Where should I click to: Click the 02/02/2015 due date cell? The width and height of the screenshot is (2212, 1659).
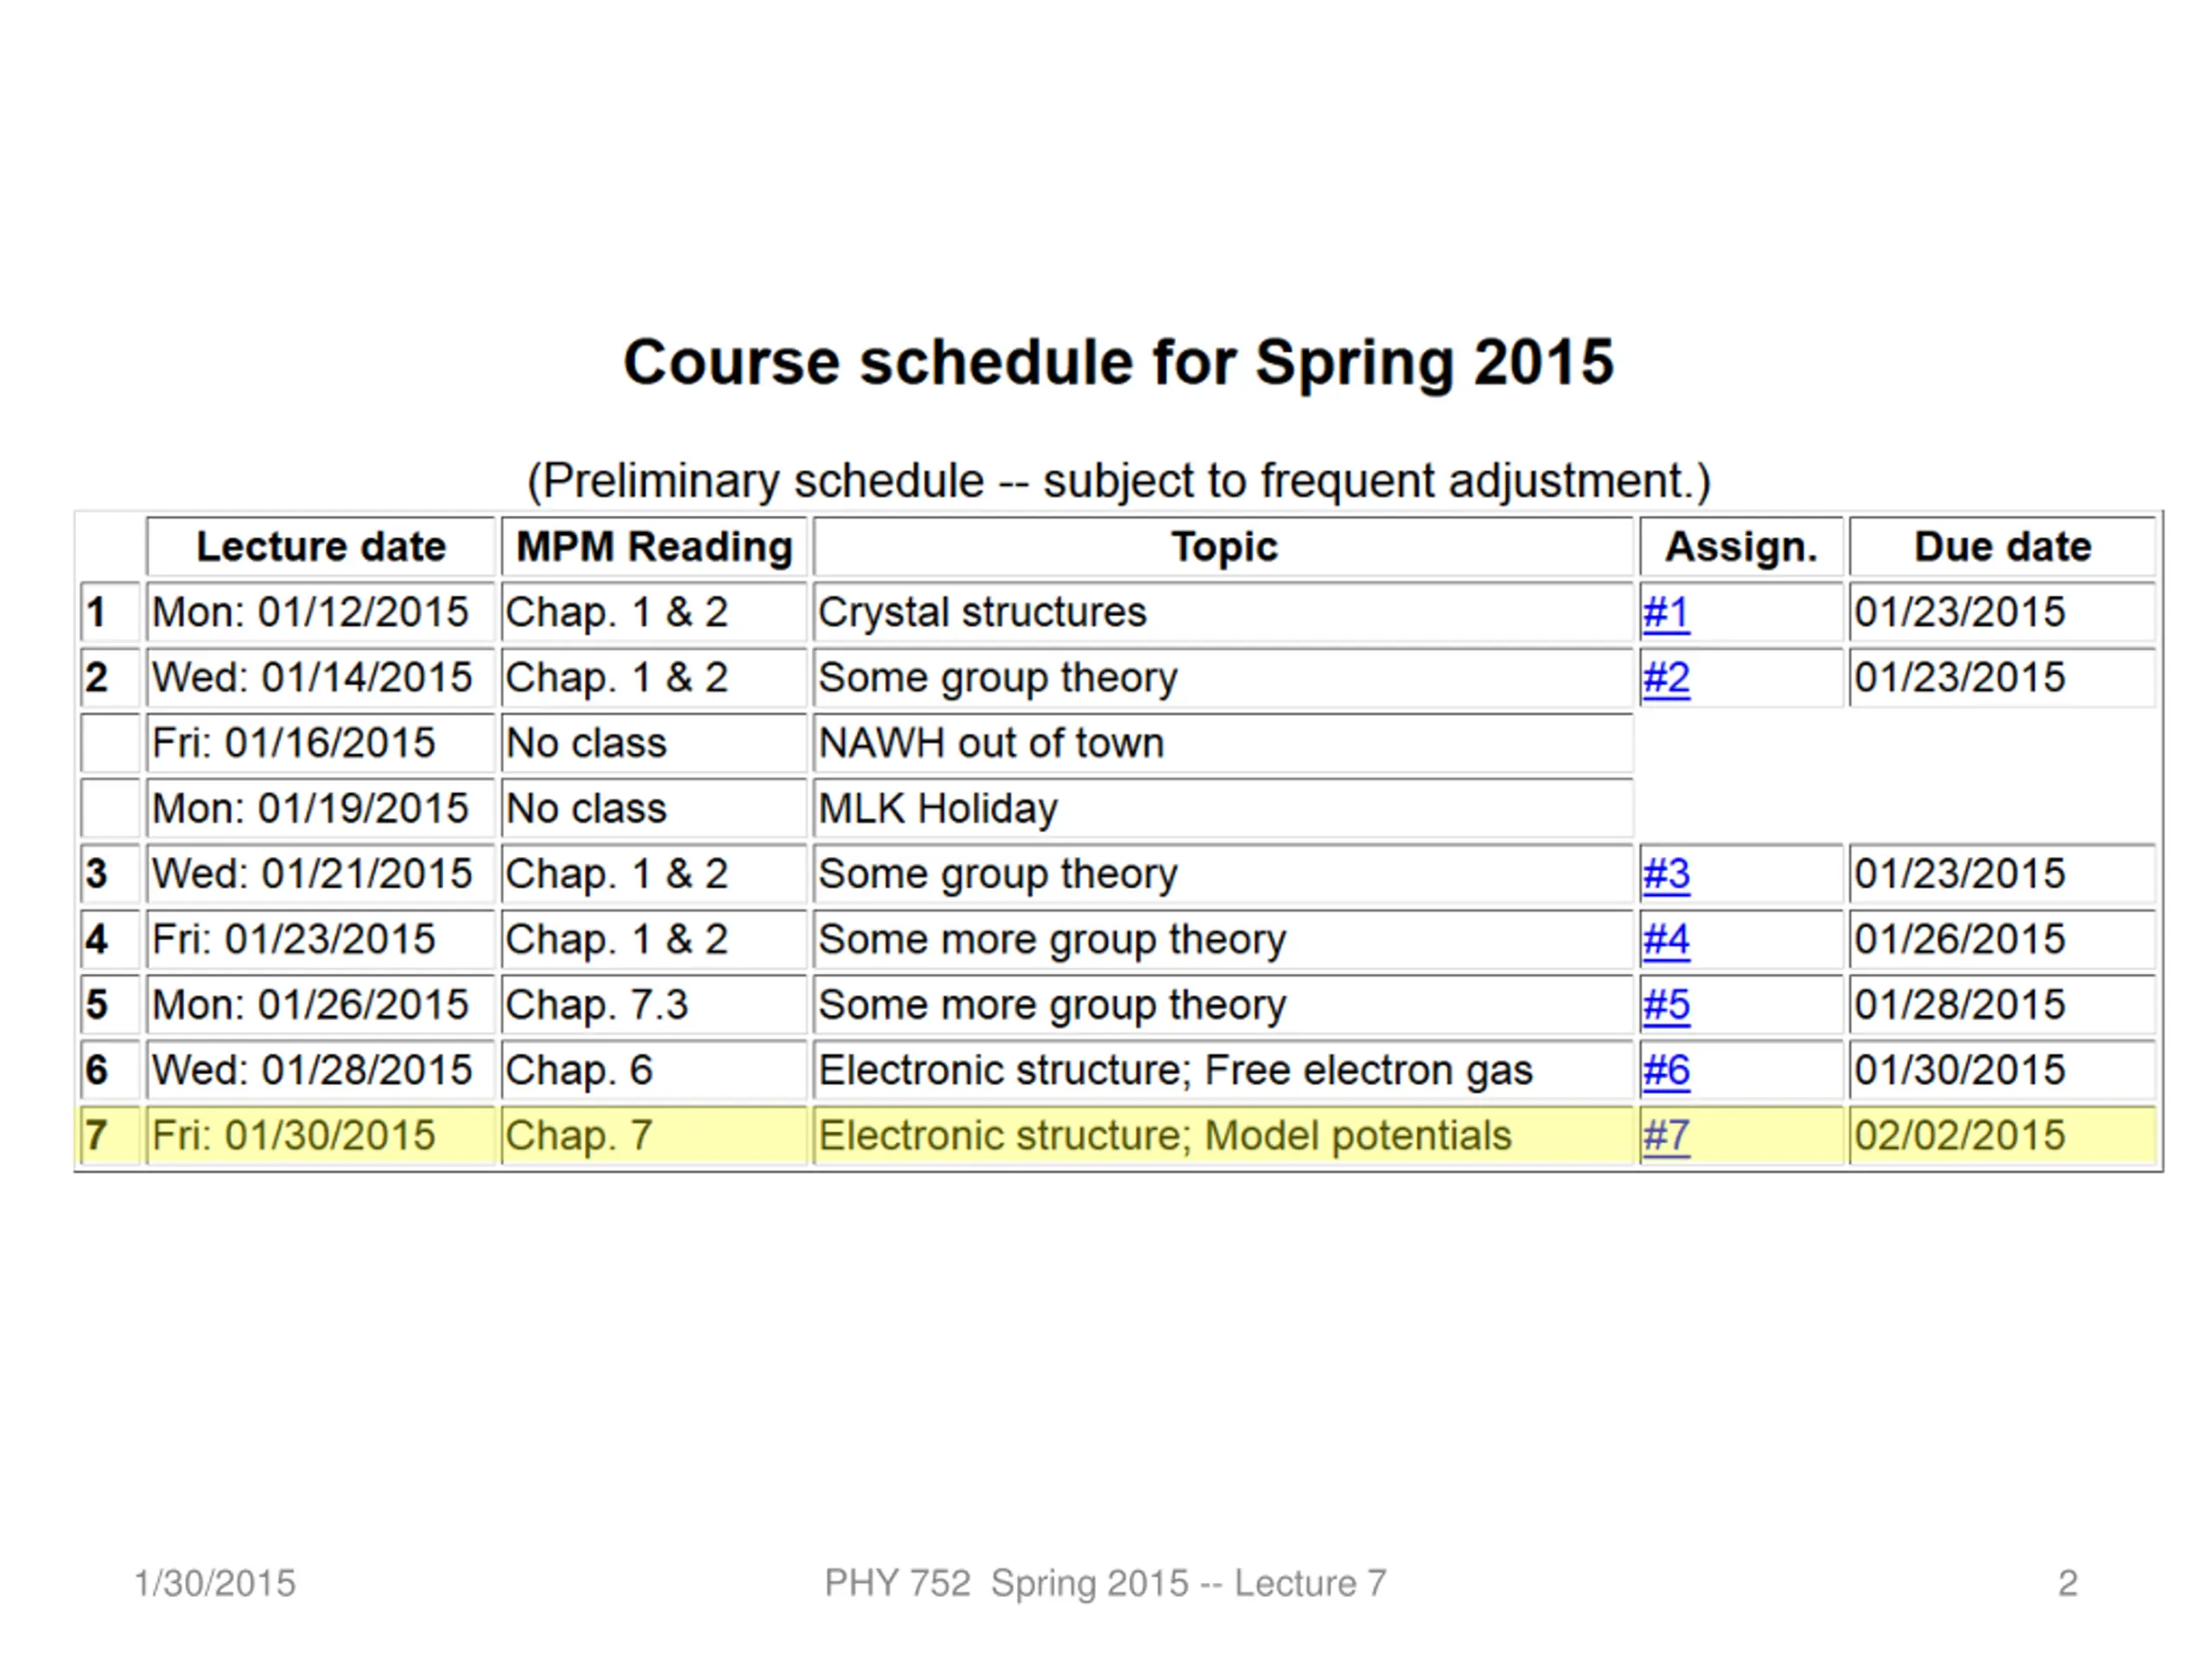2002,1136
